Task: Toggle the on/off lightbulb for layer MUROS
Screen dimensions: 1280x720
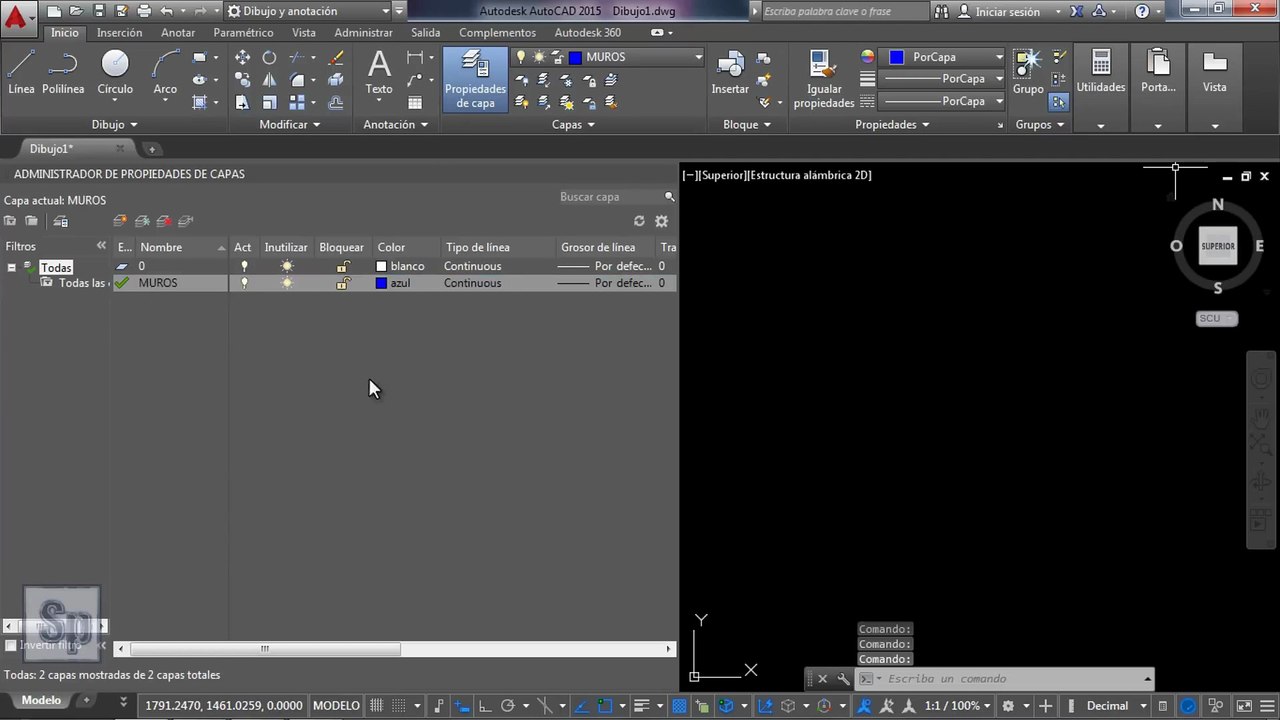Action: (x=244, y=284)
